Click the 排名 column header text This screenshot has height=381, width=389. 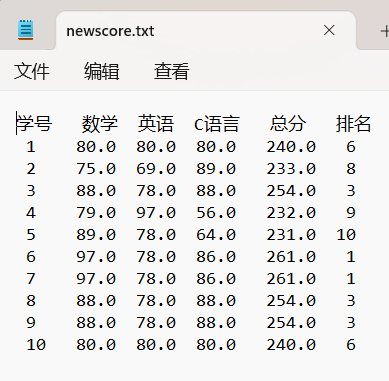[x=353, y=124]
